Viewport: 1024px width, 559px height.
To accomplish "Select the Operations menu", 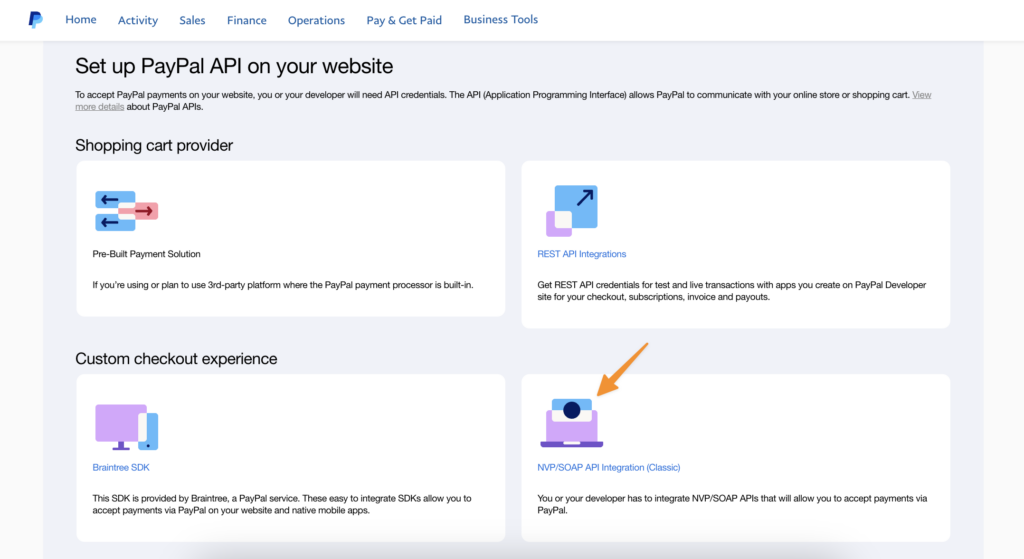I will (316, 20).
